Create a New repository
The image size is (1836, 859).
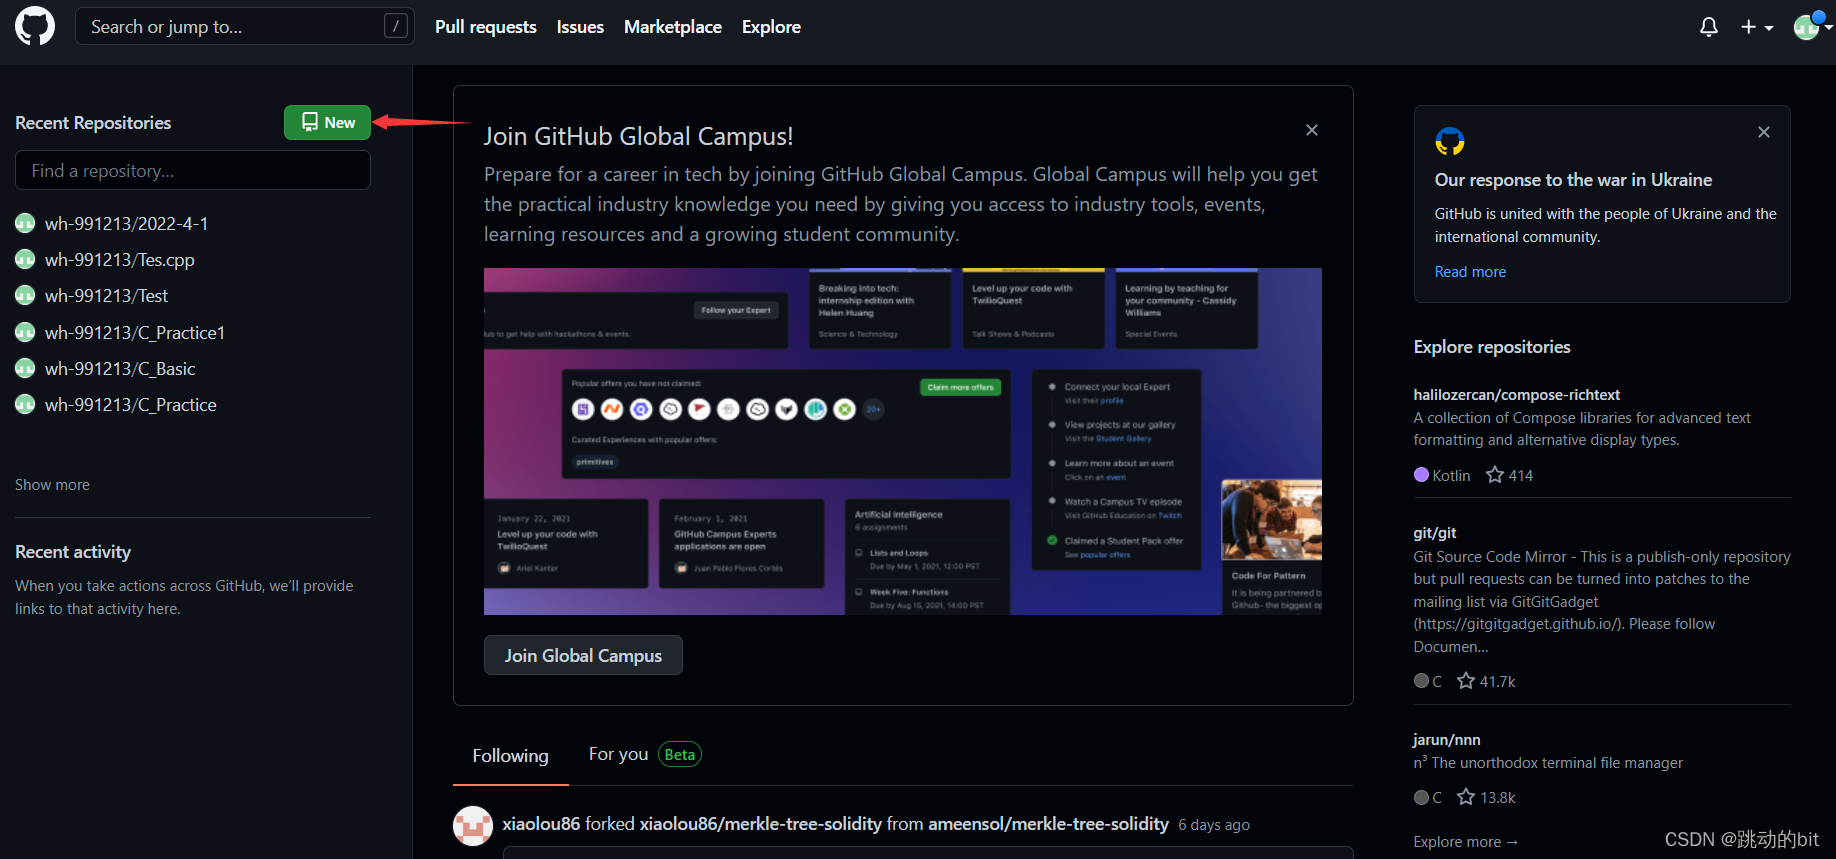pos(327,122)
